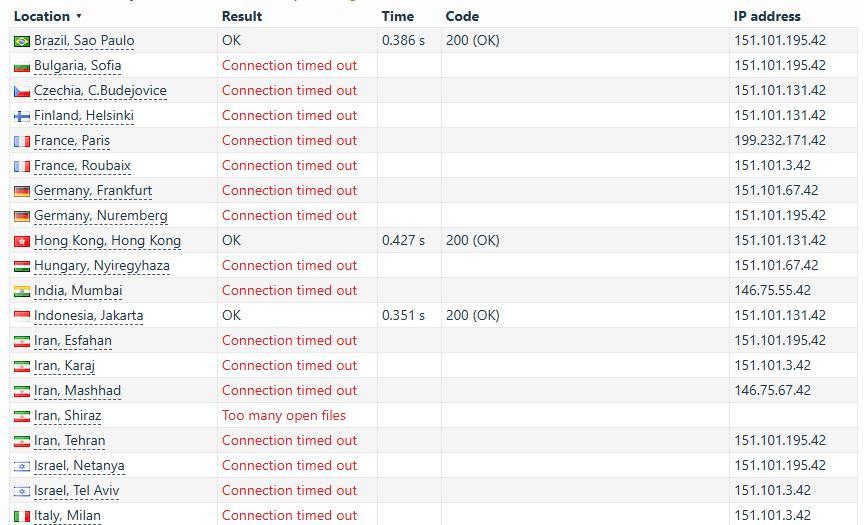Viewport: 864px width, 525px height.
Task: Open the Iran, Shiraz location link
Action: tap(67, 415)
